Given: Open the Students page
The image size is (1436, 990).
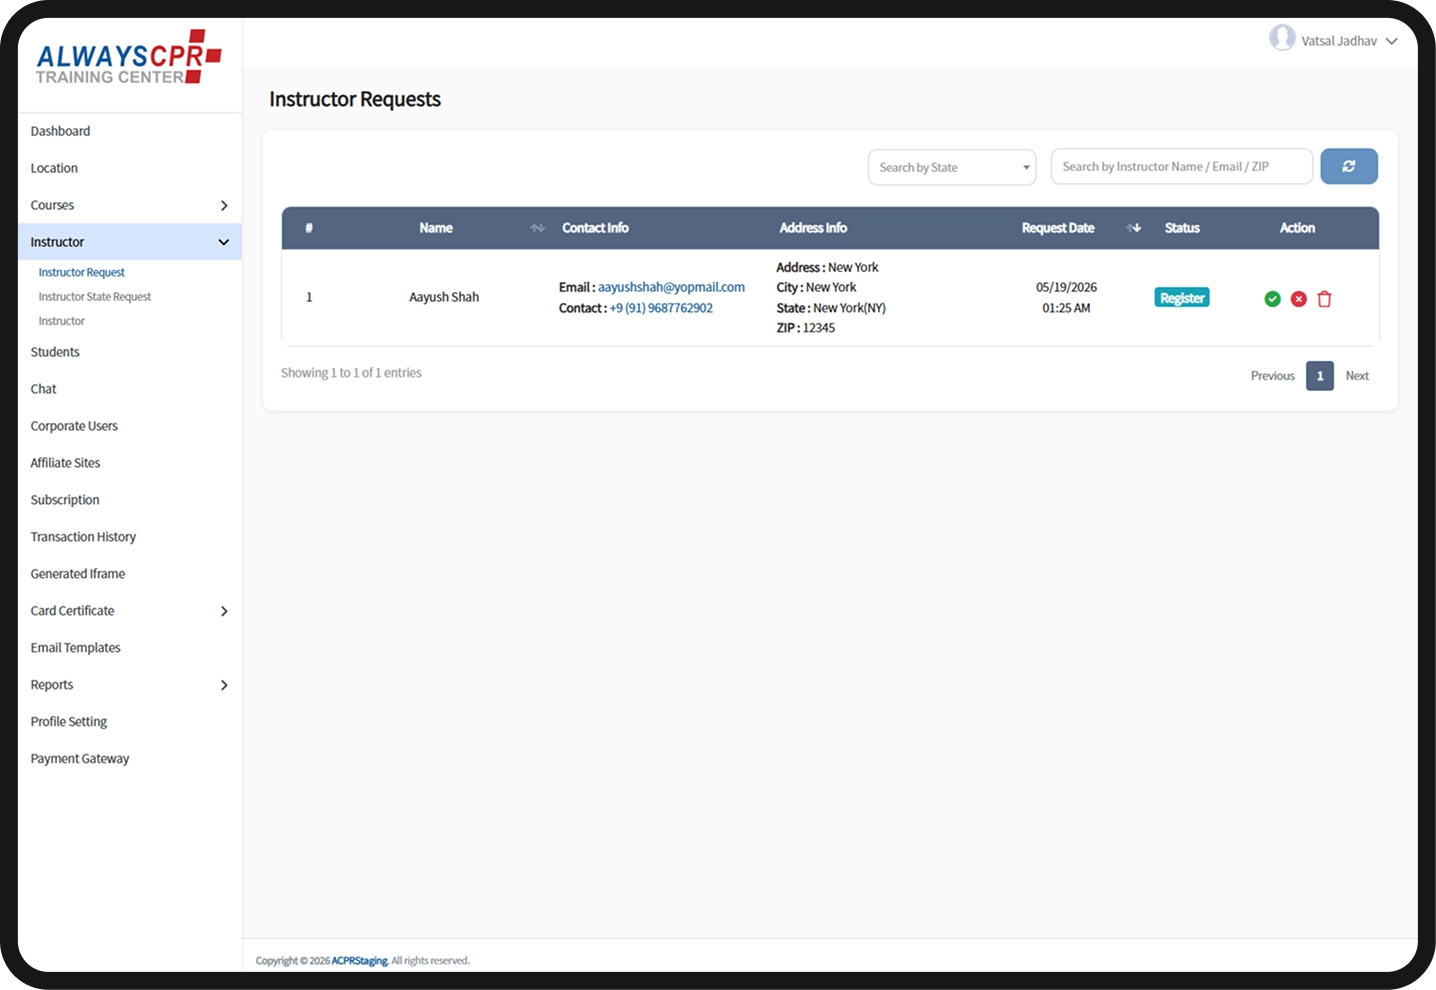Looking at the screenshot, I should coord(55,352).
